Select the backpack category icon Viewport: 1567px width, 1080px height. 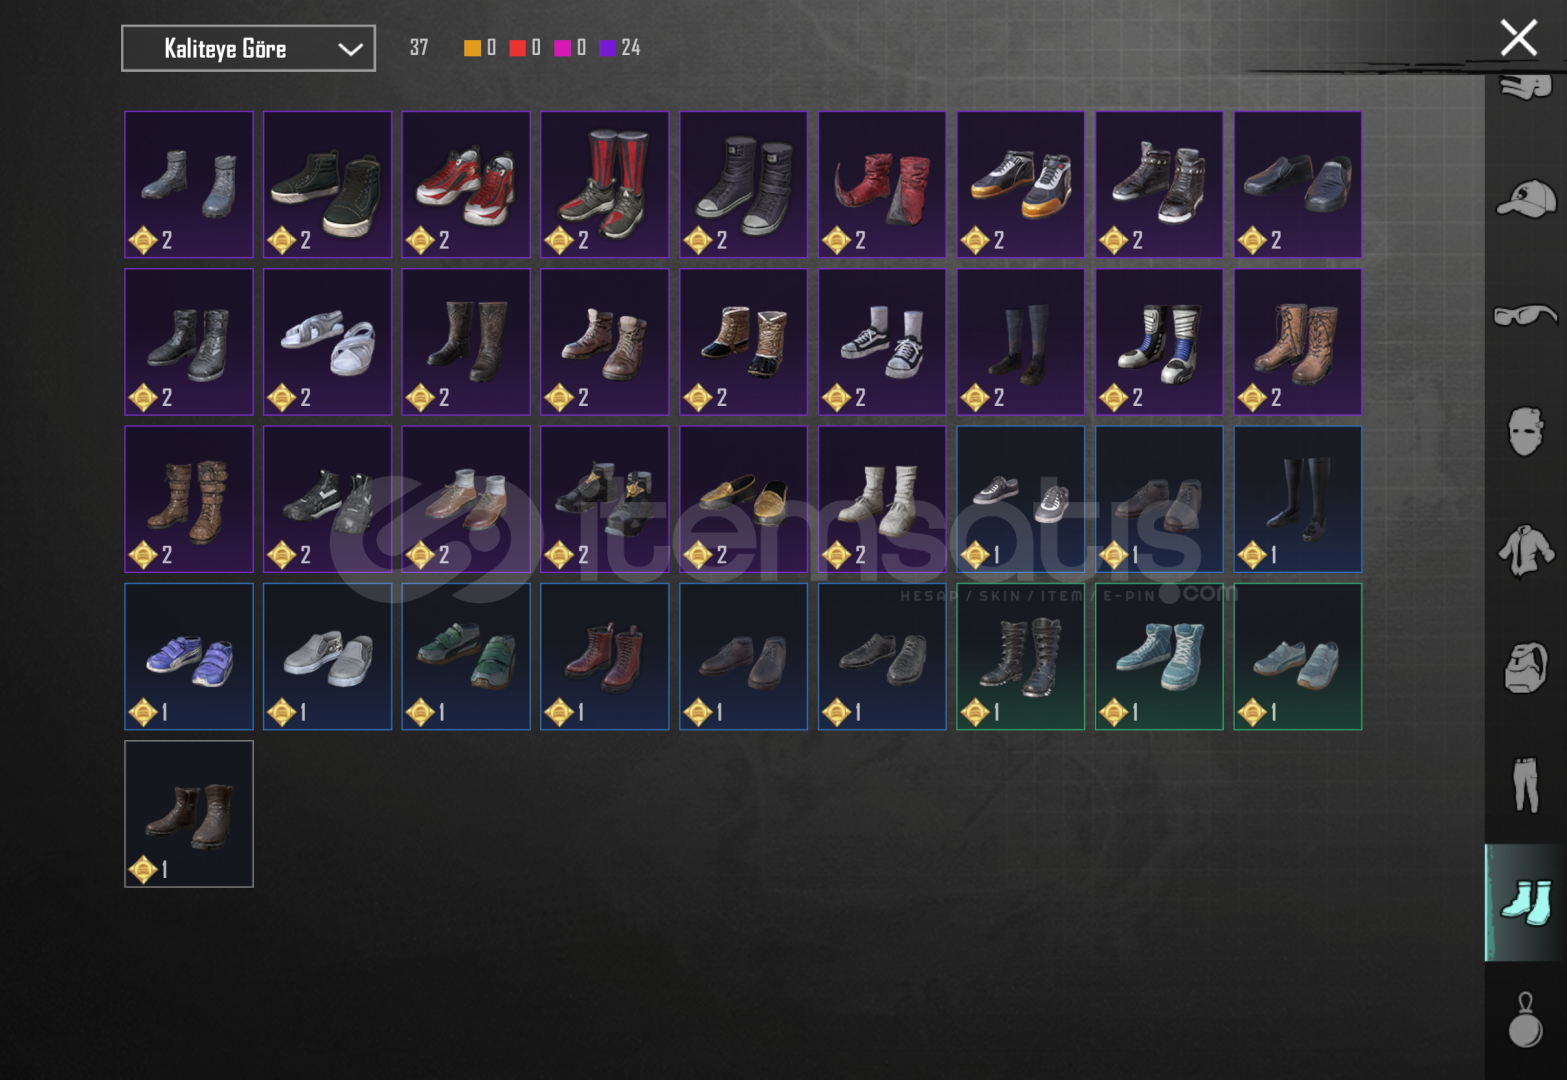pos(1525,667)
